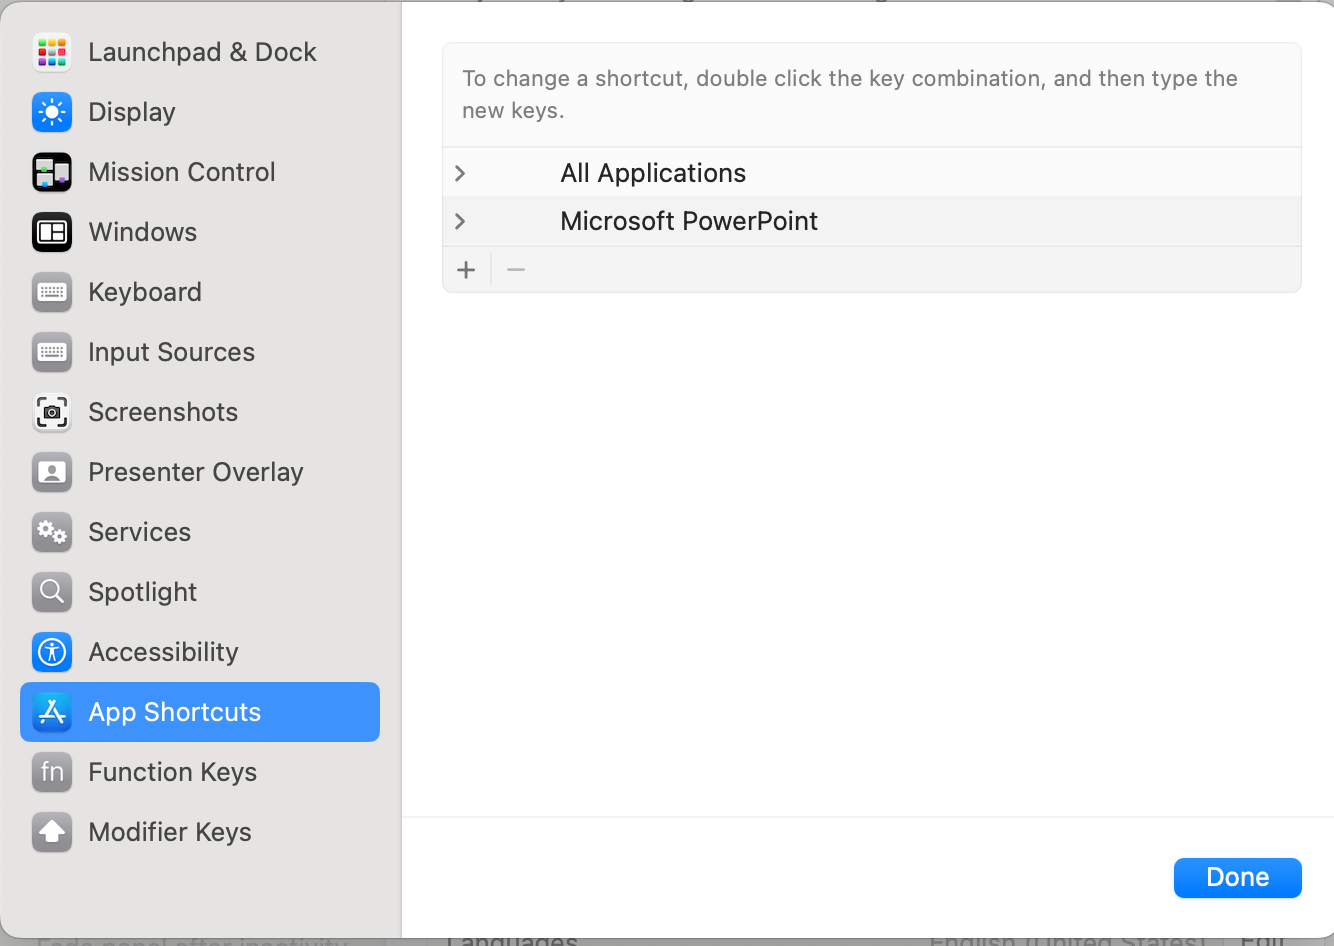Select Presenter Overlay in the sidebar

tap(200, 472)
